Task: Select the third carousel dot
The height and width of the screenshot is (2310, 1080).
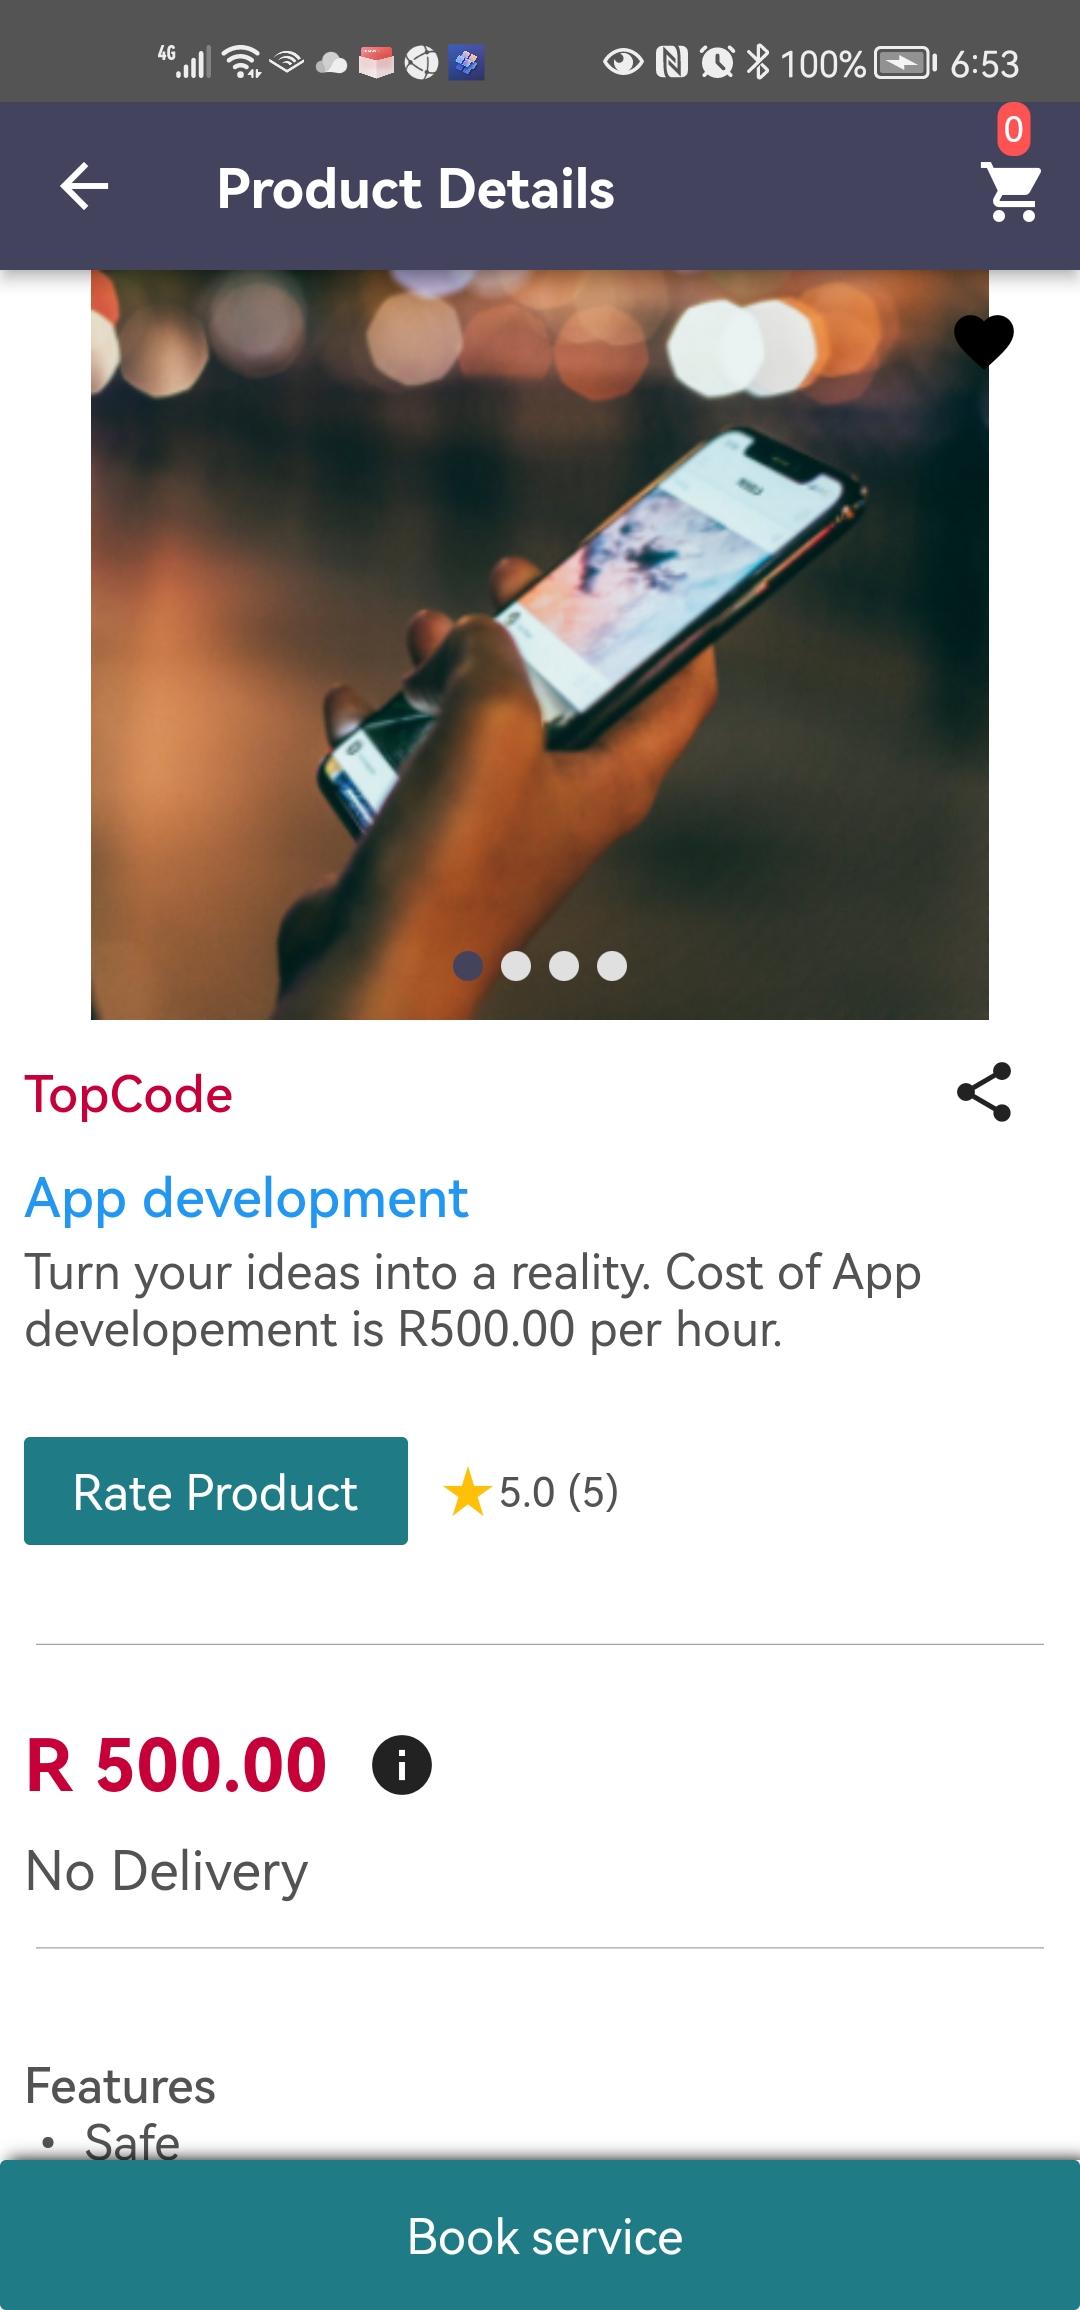Action: click(x=564, y=966)
